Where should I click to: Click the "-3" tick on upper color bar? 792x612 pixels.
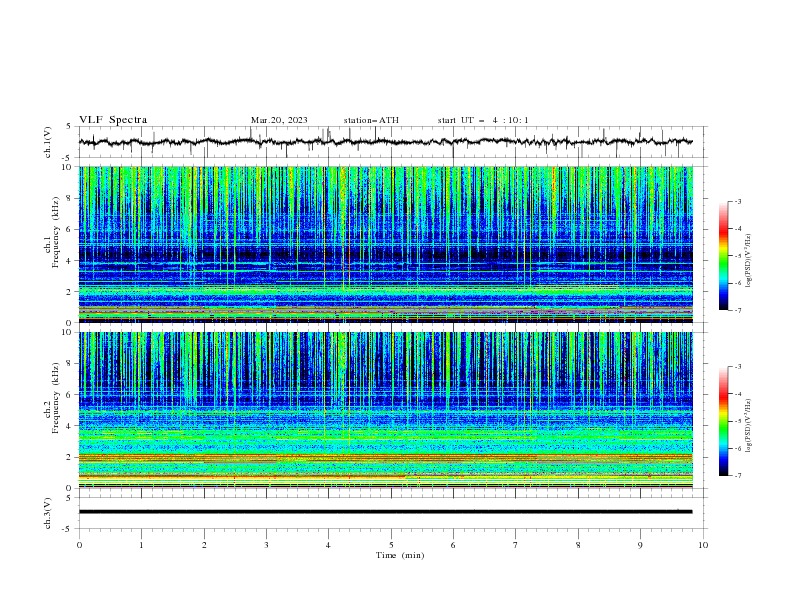point(738,201)
